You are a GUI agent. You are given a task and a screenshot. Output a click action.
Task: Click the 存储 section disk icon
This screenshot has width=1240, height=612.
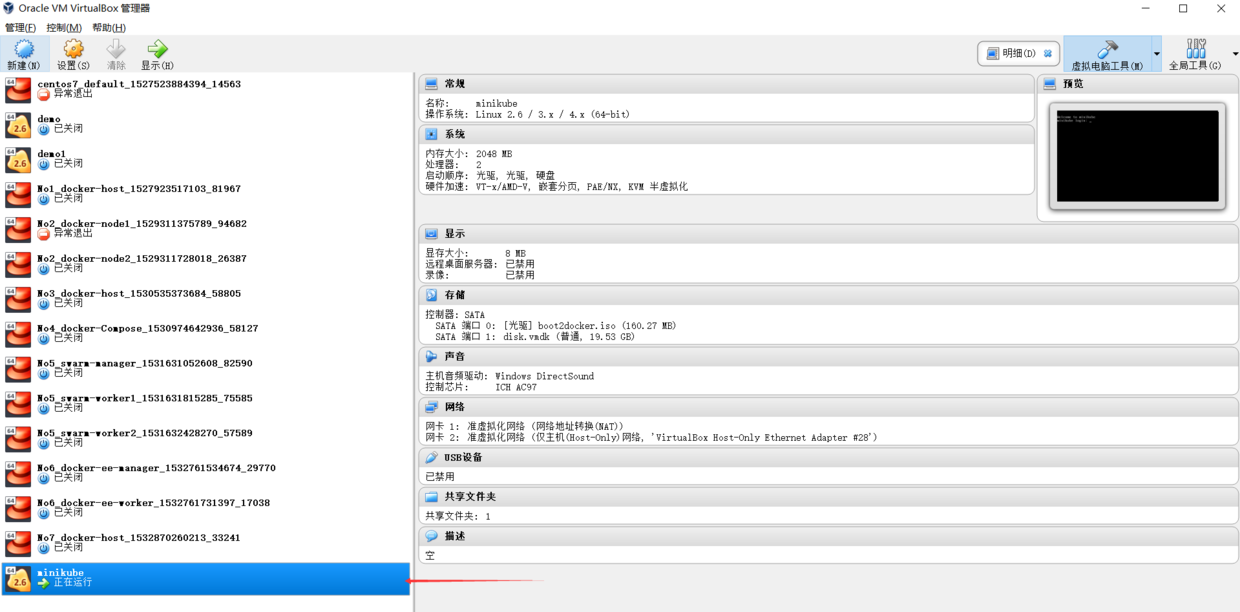[431, 295]
